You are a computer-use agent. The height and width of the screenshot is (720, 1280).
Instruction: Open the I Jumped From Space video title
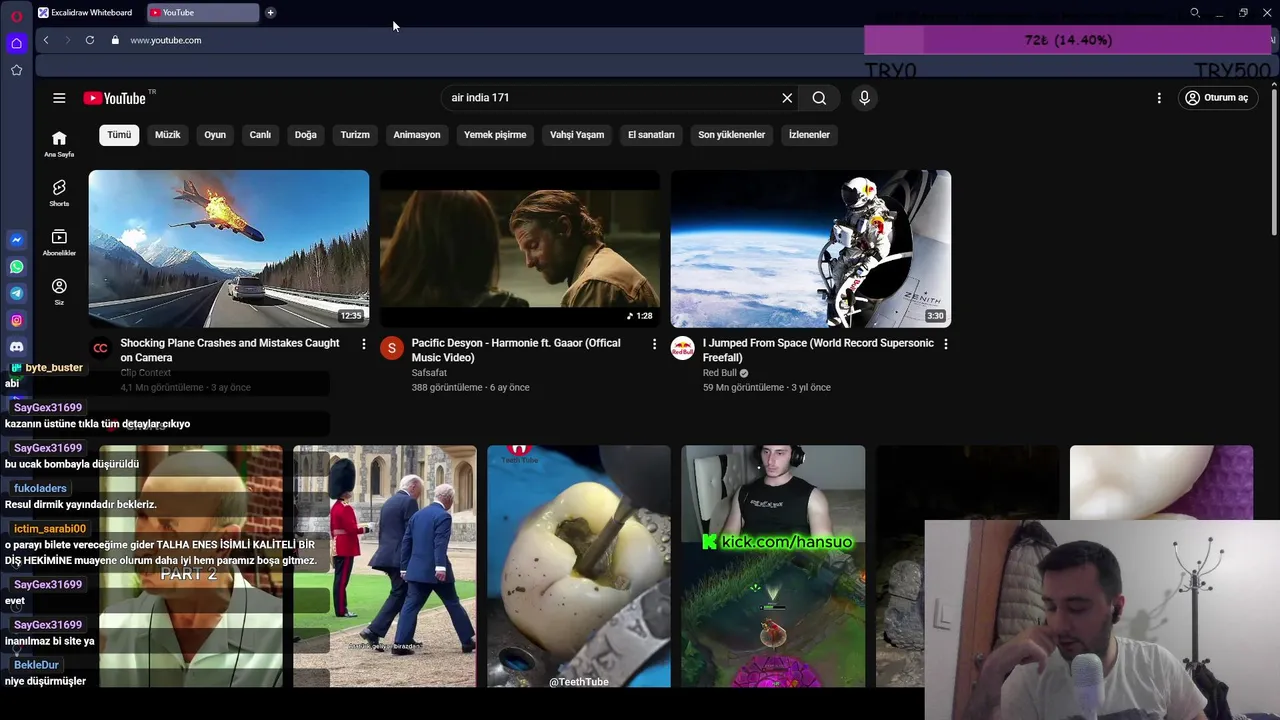point(818,350)
